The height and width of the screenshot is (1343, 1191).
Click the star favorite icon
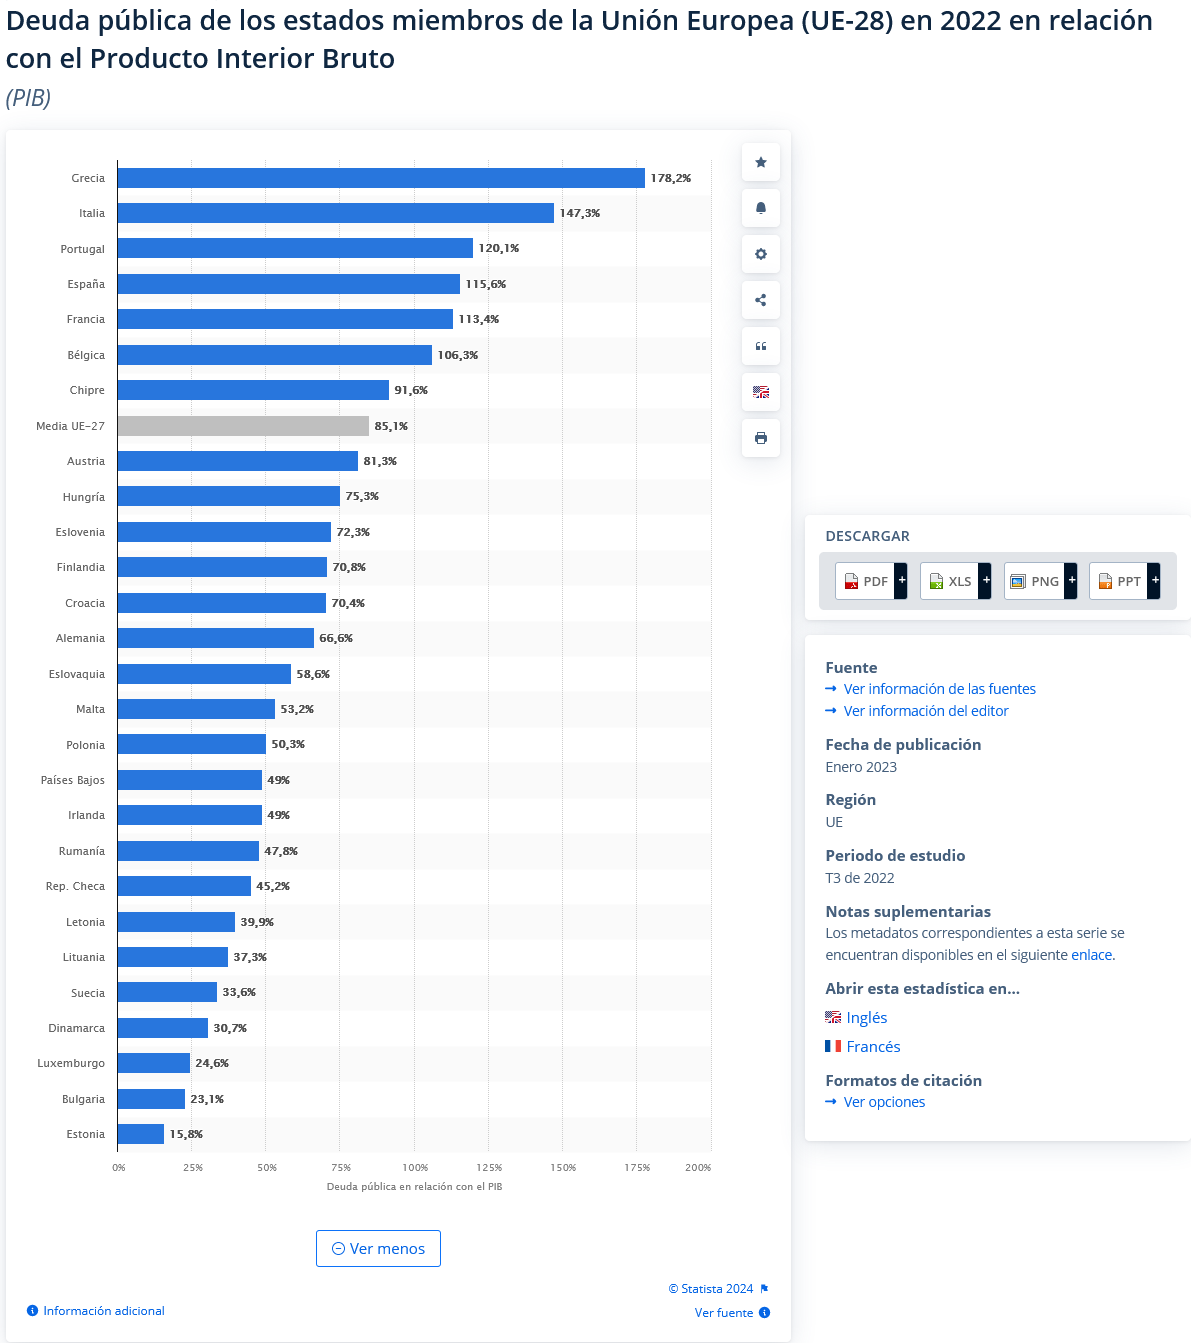click(x=760, y=162)
